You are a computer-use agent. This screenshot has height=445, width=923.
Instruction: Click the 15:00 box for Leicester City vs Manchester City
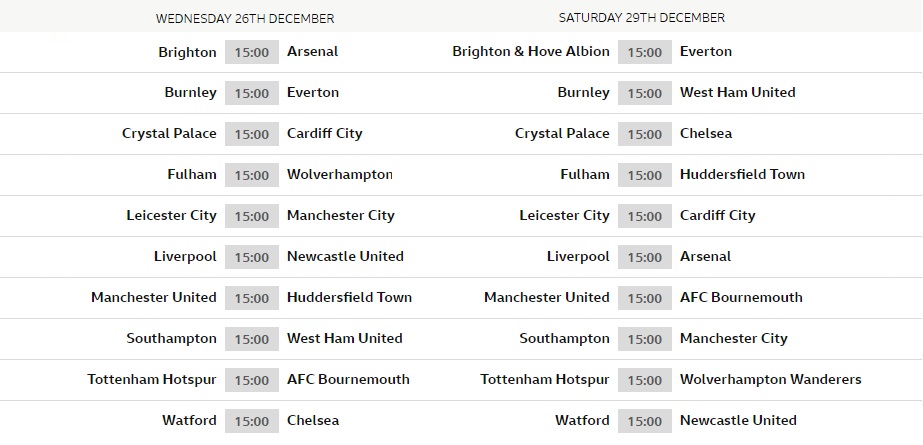(251, 216)
